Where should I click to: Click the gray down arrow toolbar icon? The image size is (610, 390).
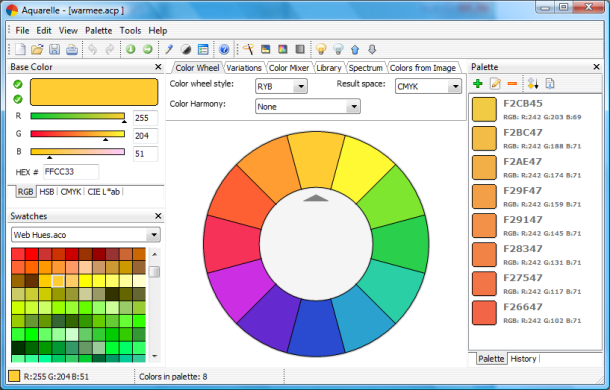pyautogui.click(x=372, y=49)
